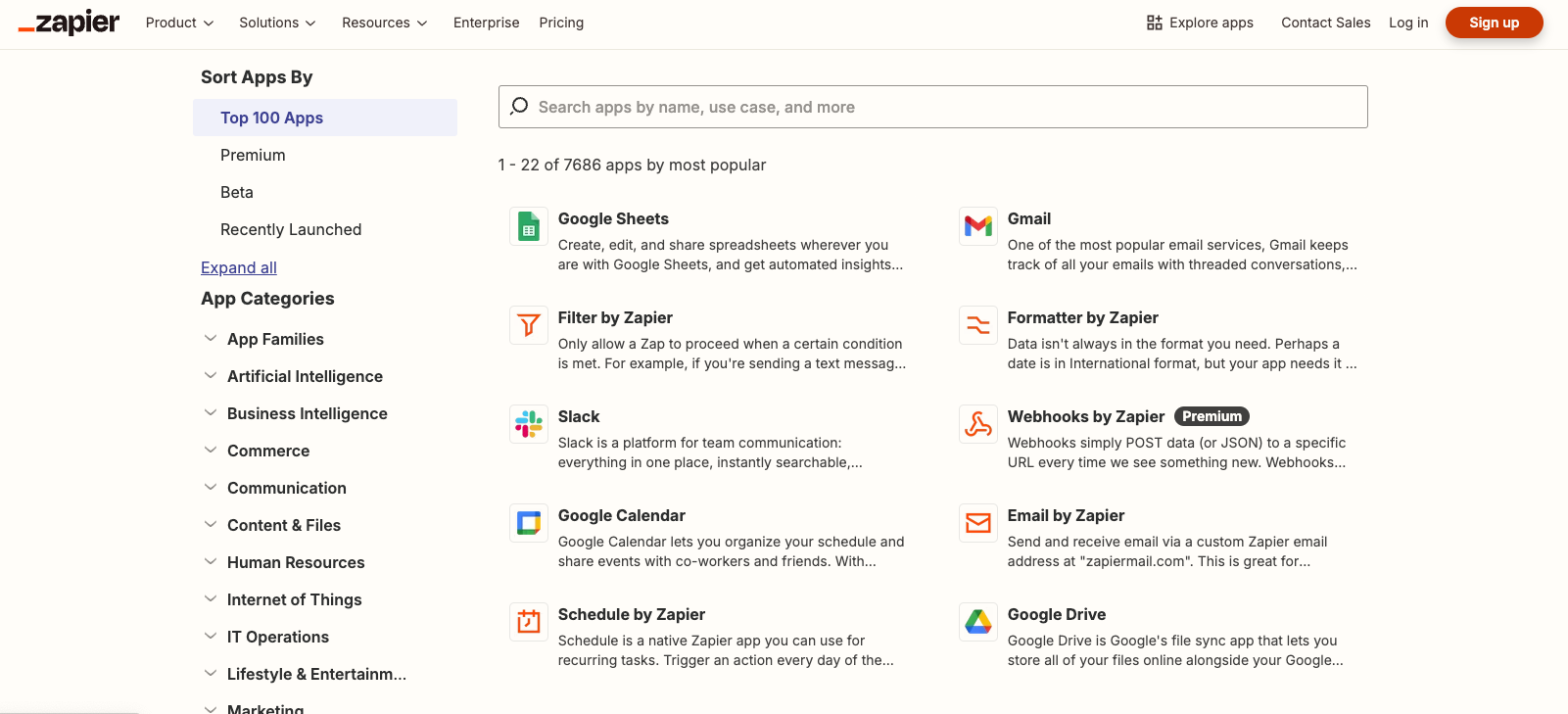Screen dimensions: 1568x714
Task: Click the Zapier logo
Action: (x=69, y=23)
